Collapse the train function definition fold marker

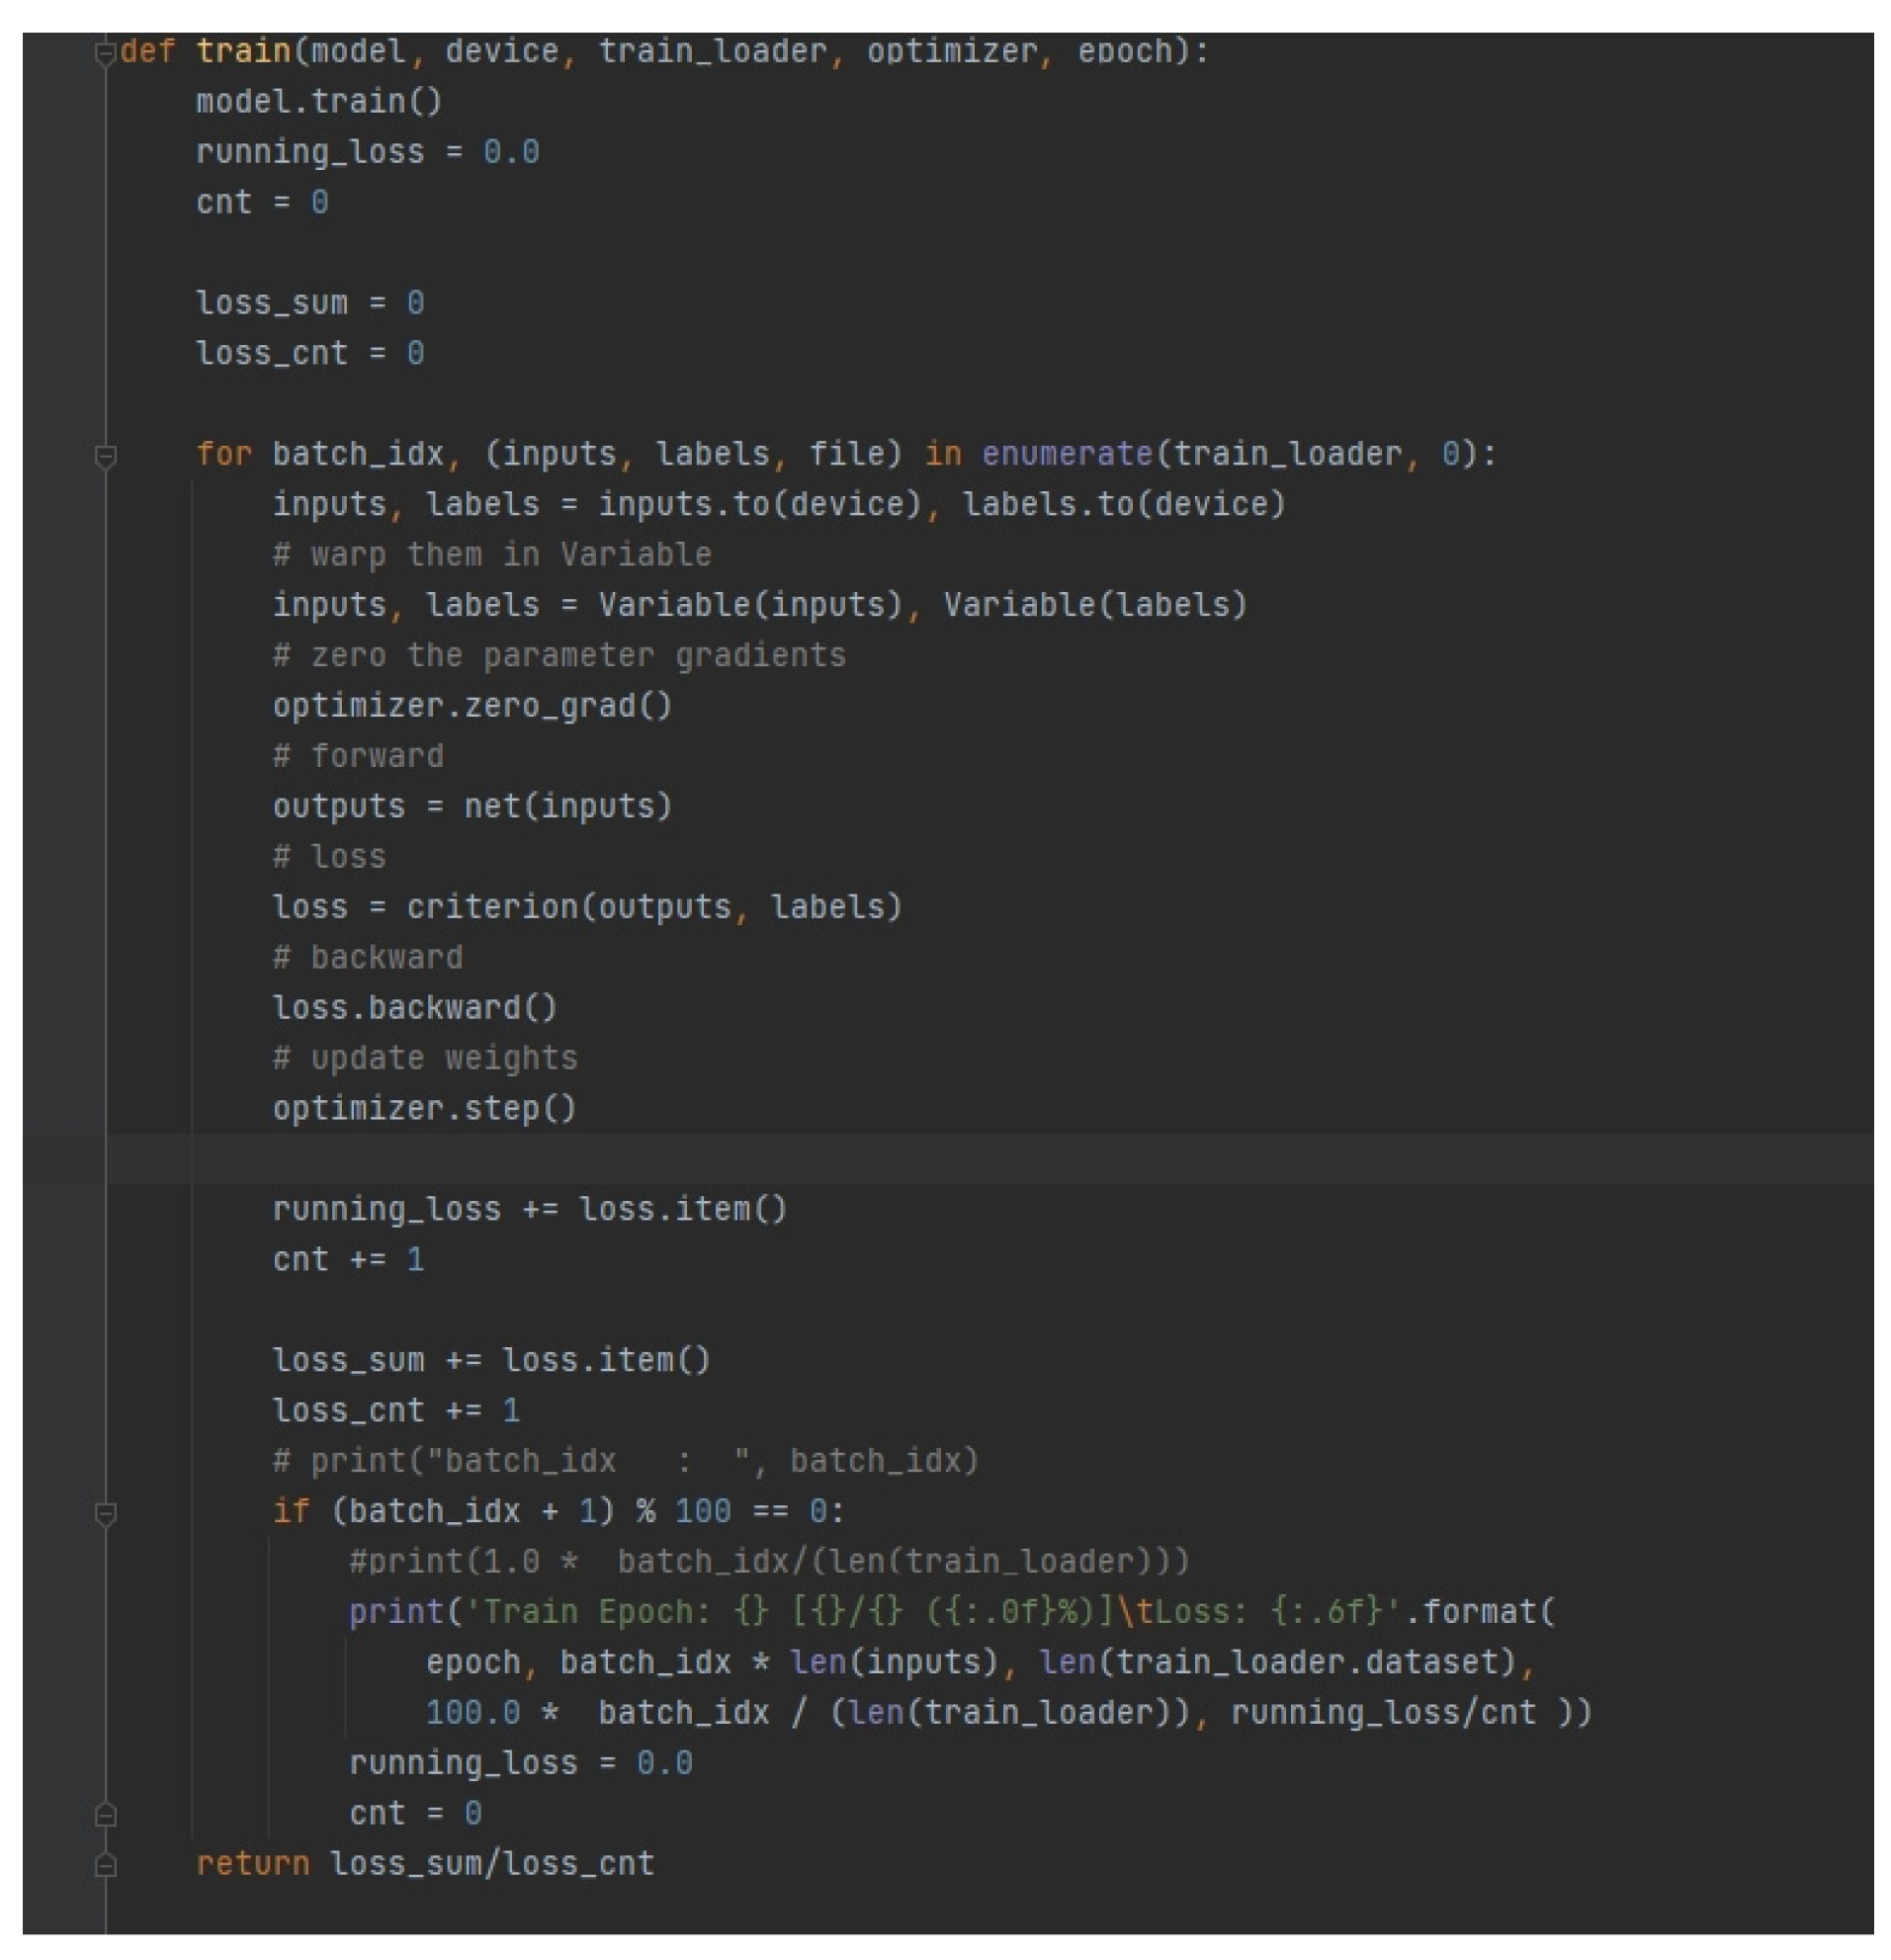click(x=105, y=52)
